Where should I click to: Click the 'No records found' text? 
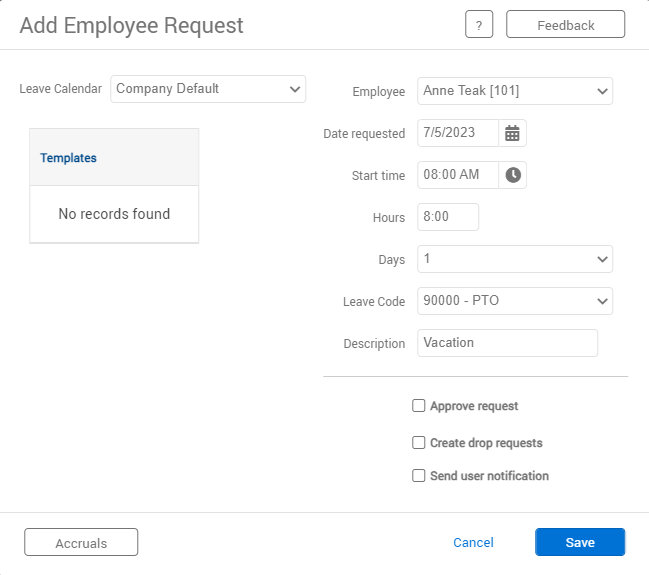(114, 214)
